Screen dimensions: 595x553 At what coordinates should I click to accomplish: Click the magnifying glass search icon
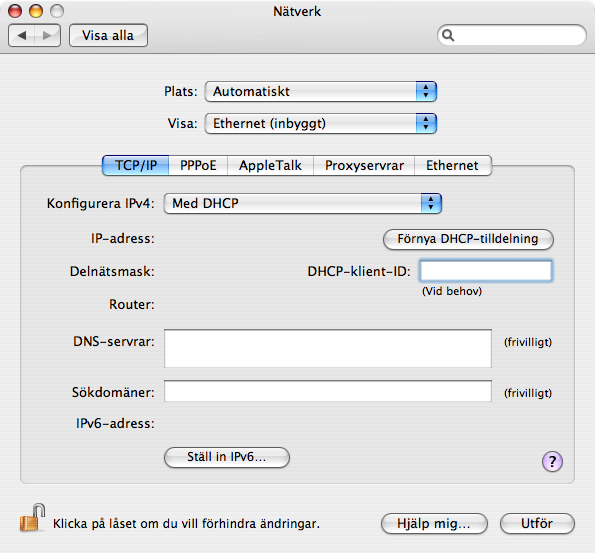click(448, 35)
